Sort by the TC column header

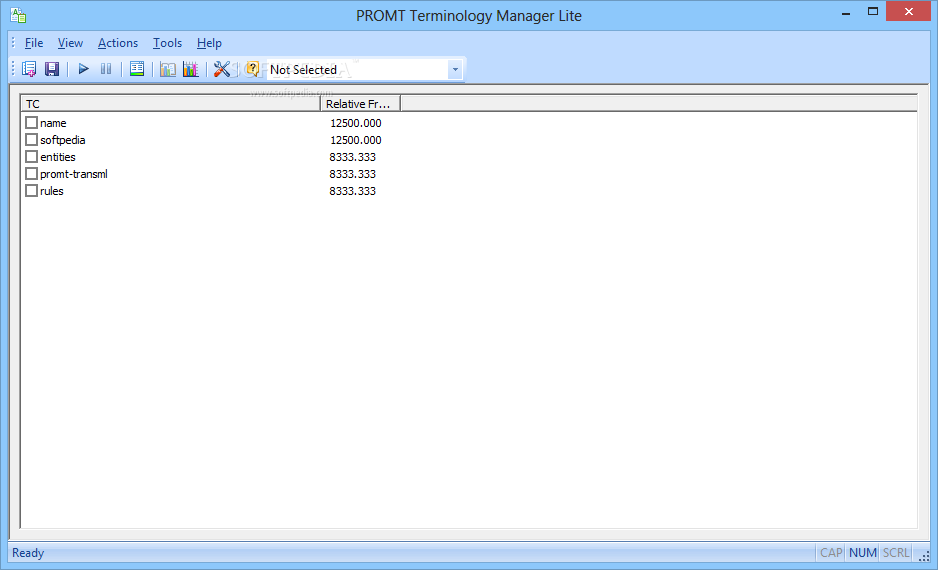pyautogui.click(x=171, y=103)
